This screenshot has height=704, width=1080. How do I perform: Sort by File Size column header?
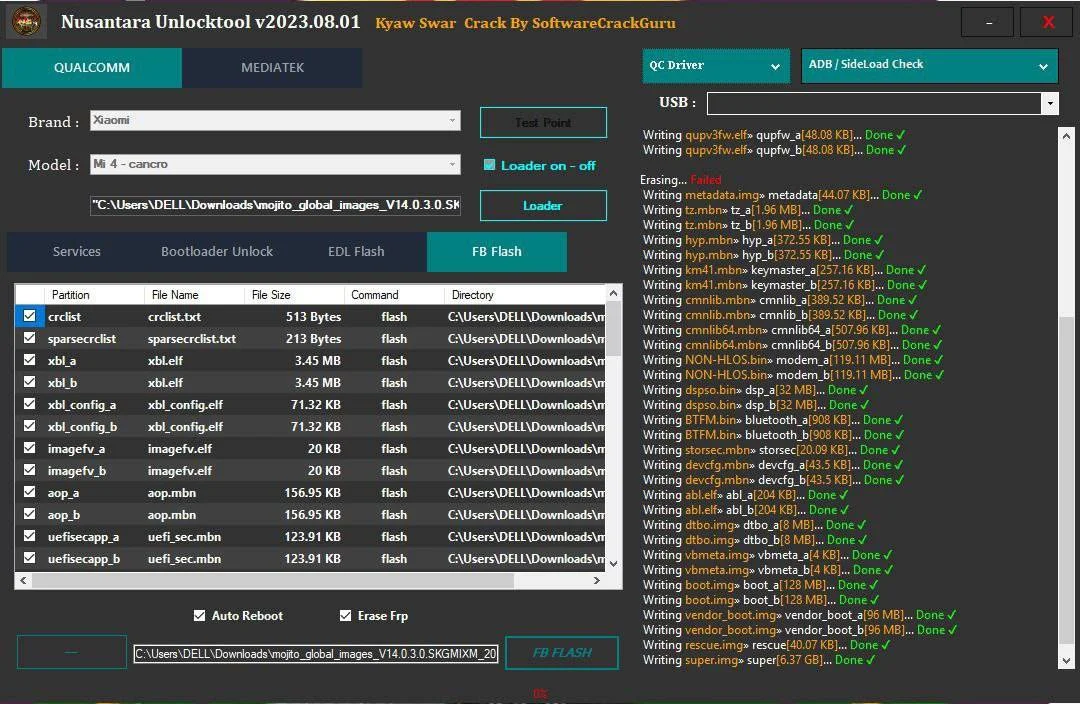294,295
